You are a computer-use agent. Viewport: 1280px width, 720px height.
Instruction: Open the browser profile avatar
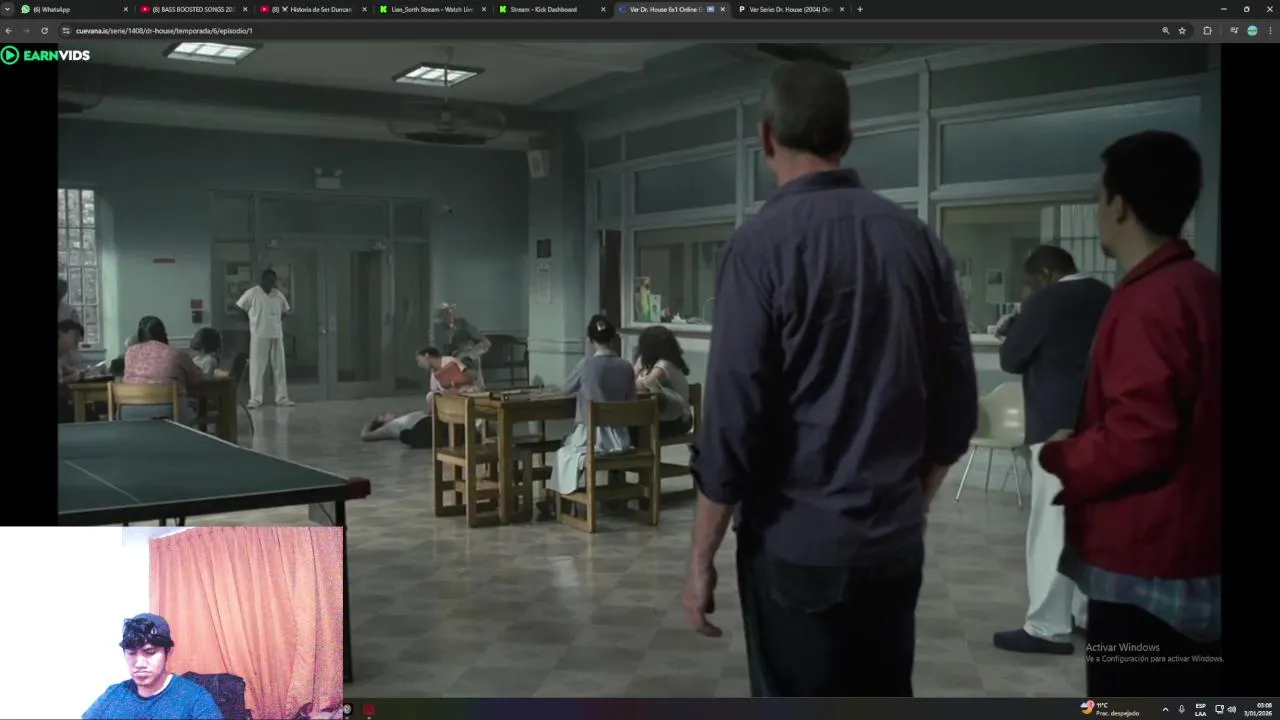click(x=1252, y=31)
